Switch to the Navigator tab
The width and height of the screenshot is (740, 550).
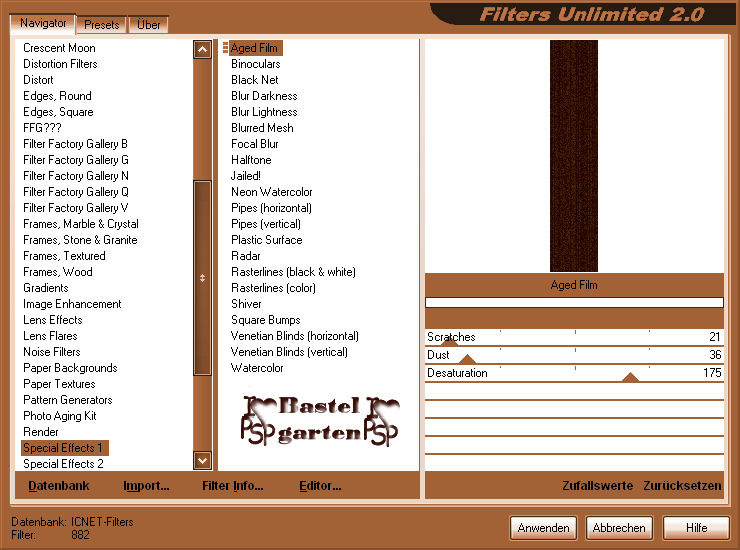click(42, 23)
